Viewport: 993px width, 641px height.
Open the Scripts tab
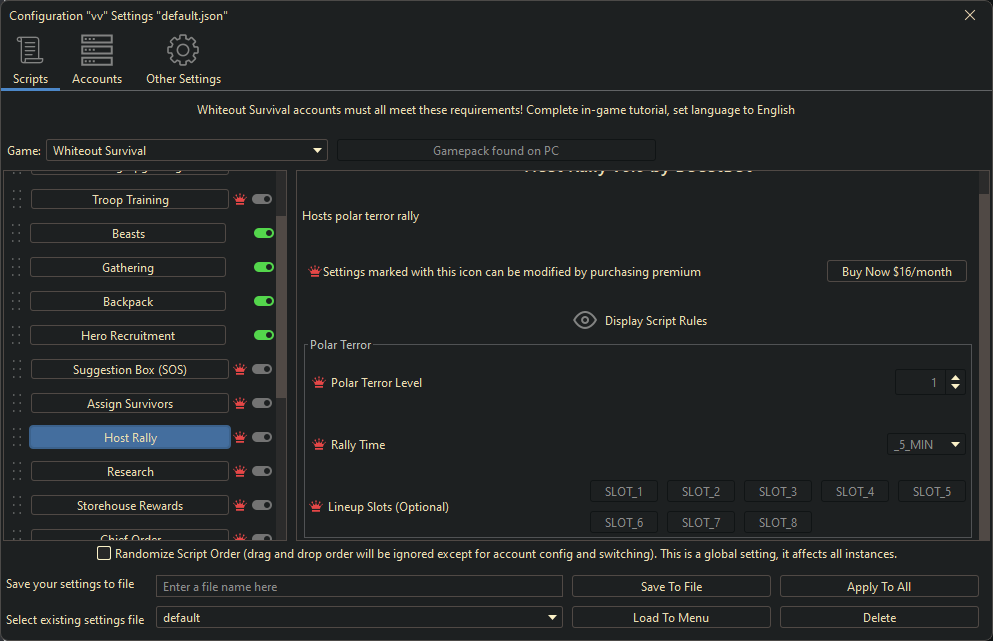pos(30,60)
